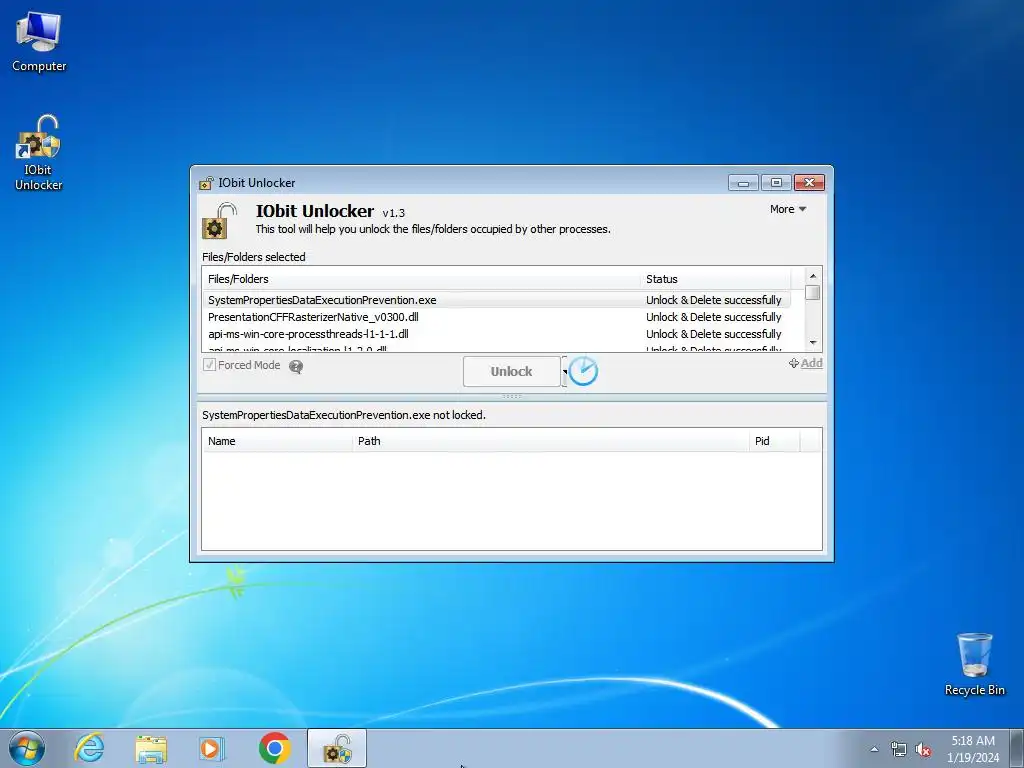The height and width of the screenshot is (768, 1024).
Task: Click the title bar padlock icon
Action: (206, 183)
